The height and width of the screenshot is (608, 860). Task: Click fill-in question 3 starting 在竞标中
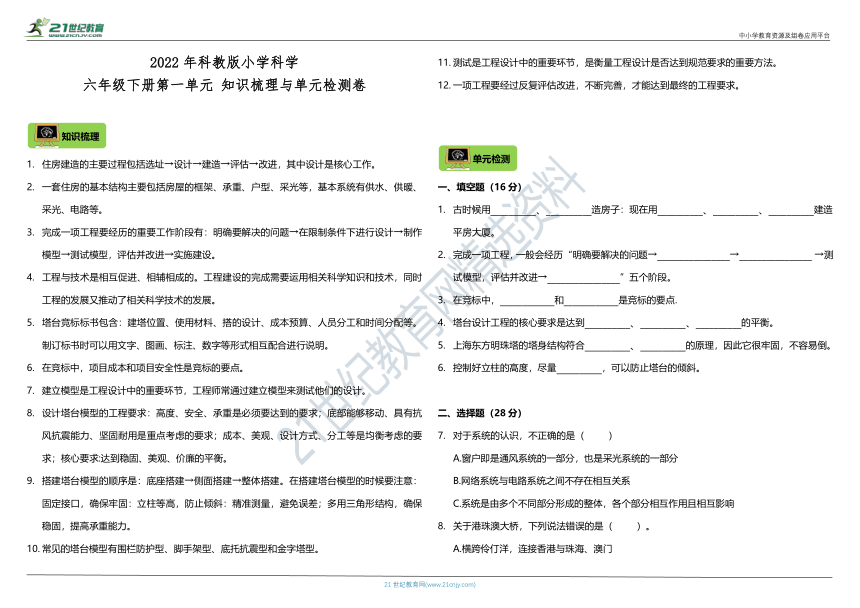pyautogui.click(x=558, y=300)
